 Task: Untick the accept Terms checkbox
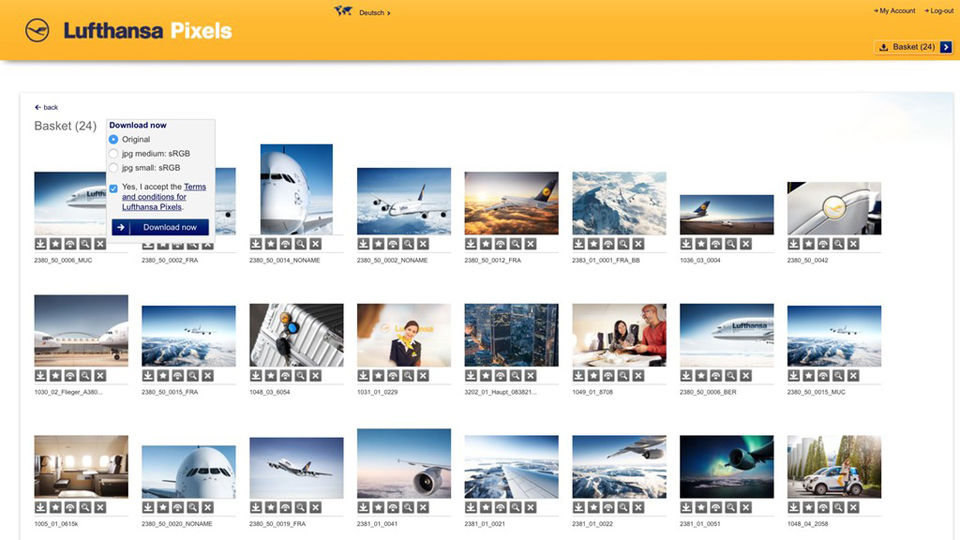point(113,189)
